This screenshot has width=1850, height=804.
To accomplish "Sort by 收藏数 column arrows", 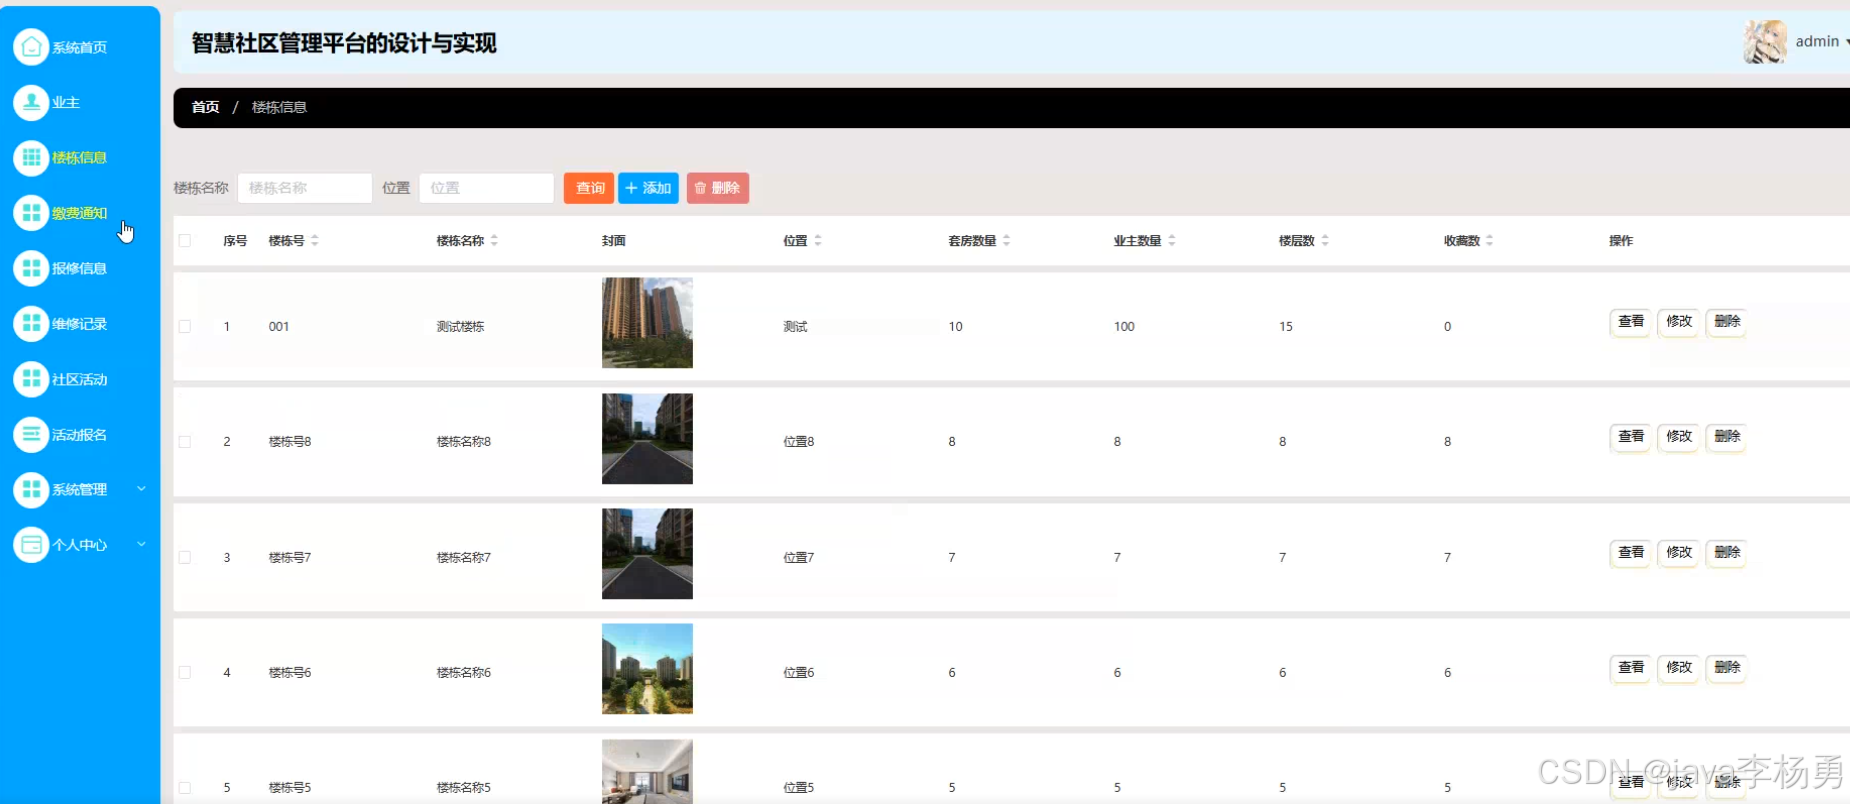I will tap(1490, 241).
